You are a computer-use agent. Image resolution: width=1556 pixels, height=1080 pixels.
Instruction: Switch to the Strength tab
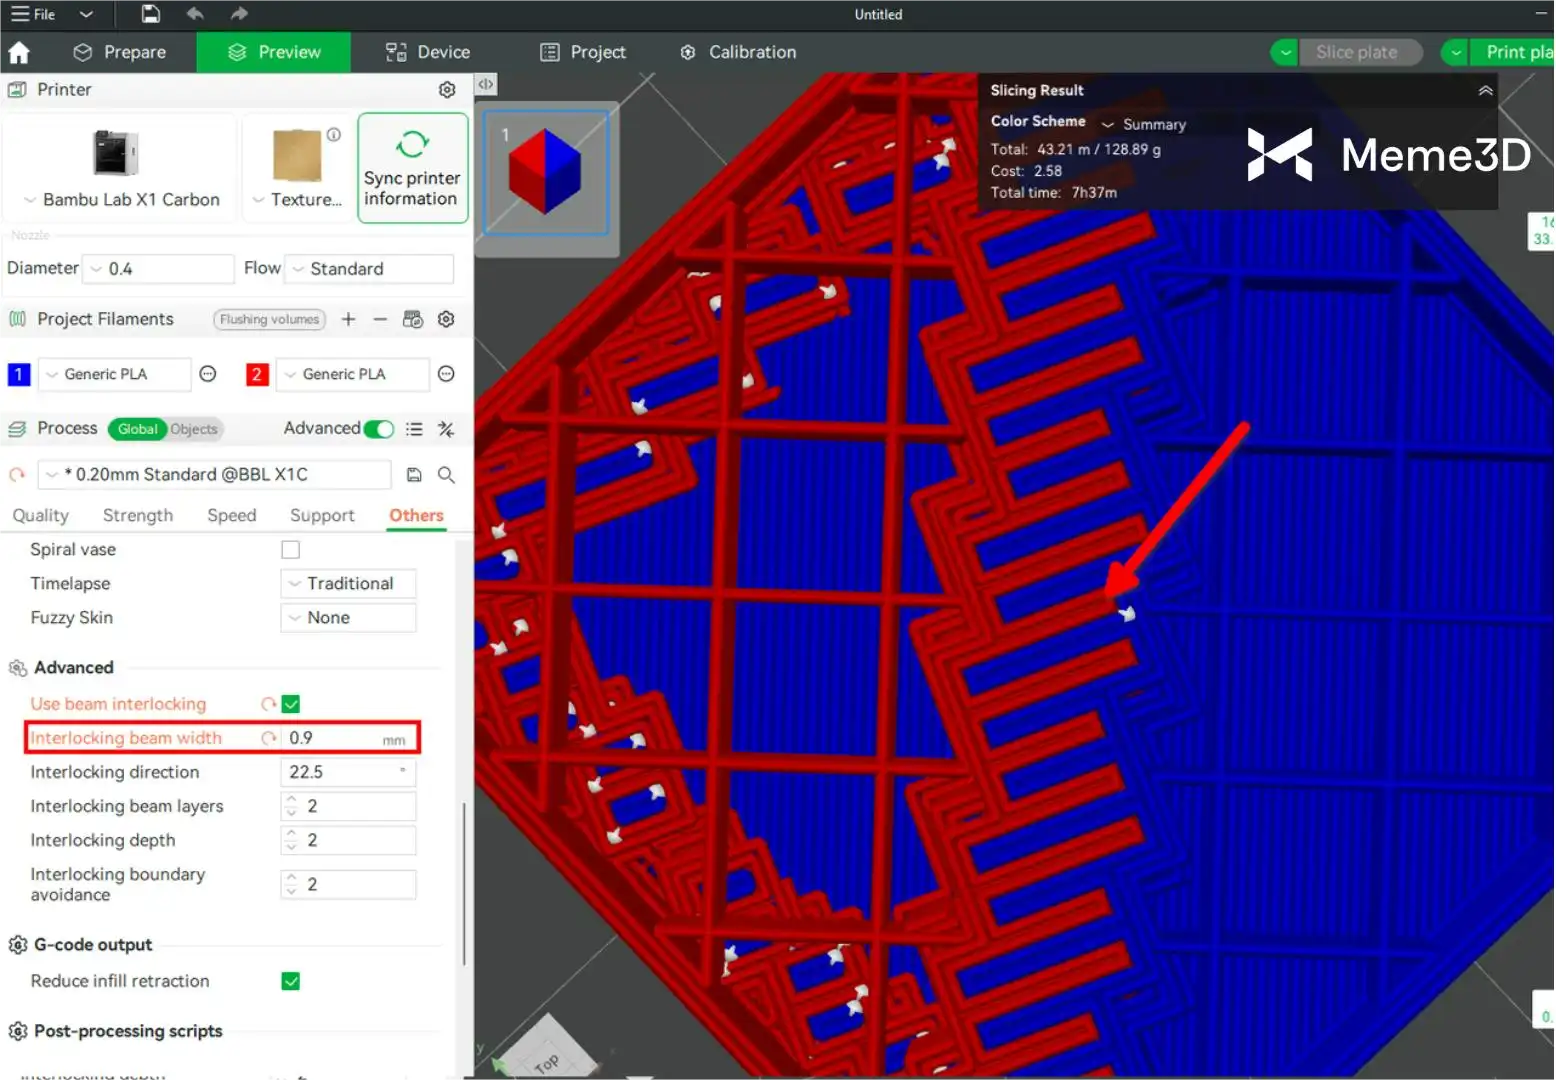pyautogui.click(x=138, y=515)
